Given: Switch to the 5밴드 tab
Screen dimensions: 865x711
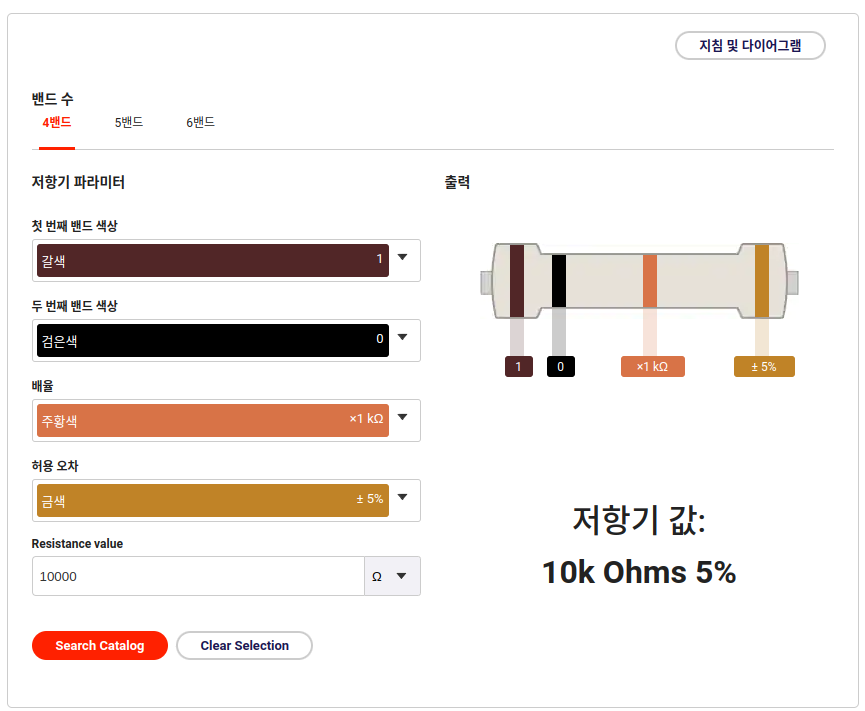Looking at the screenshot, I should 129,122.
